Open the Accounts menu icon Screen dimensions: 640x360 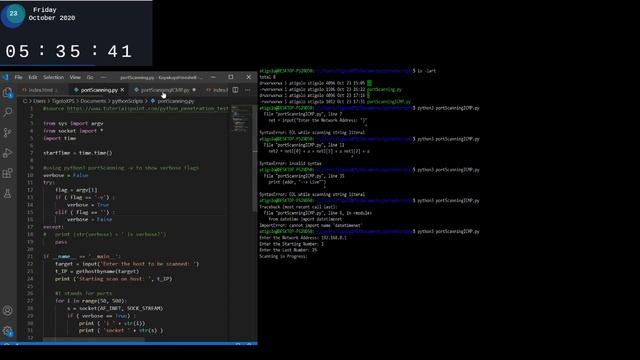pos(7,311)
